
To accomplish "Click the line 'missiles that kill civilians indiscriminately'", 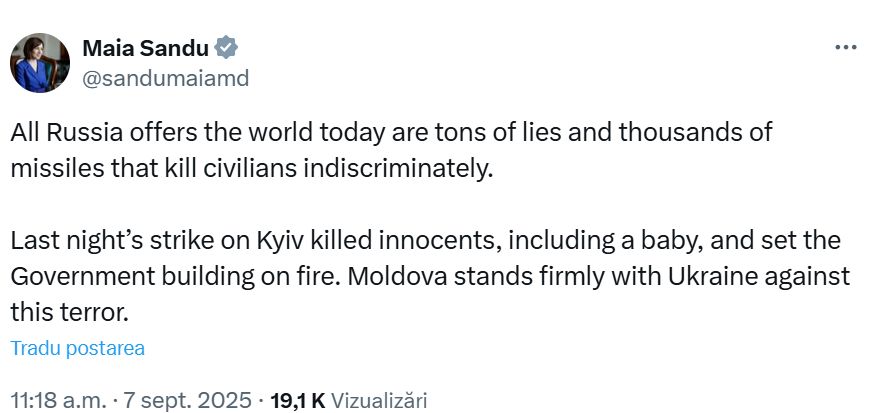I will point(252,168).
